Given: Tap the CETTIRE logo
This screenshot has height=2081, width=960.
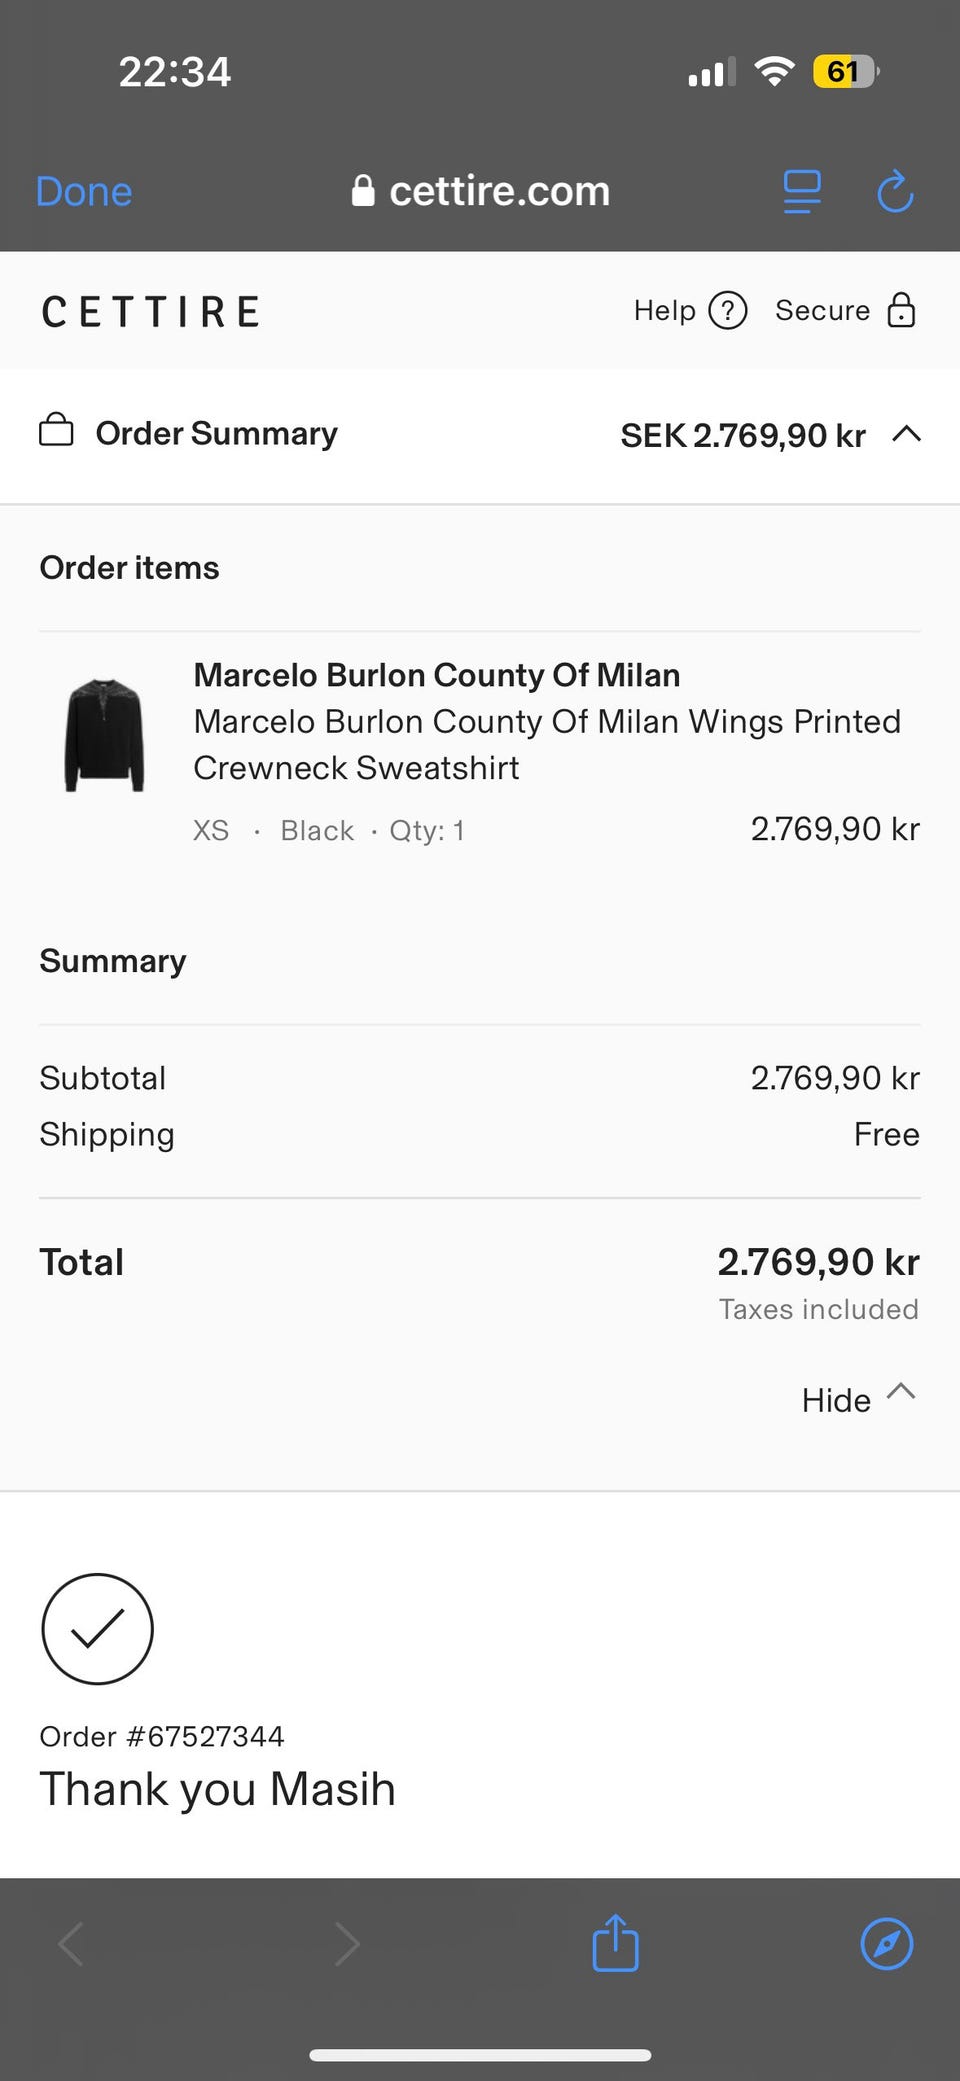Looking at the screenshot, I should pos(151,312).
